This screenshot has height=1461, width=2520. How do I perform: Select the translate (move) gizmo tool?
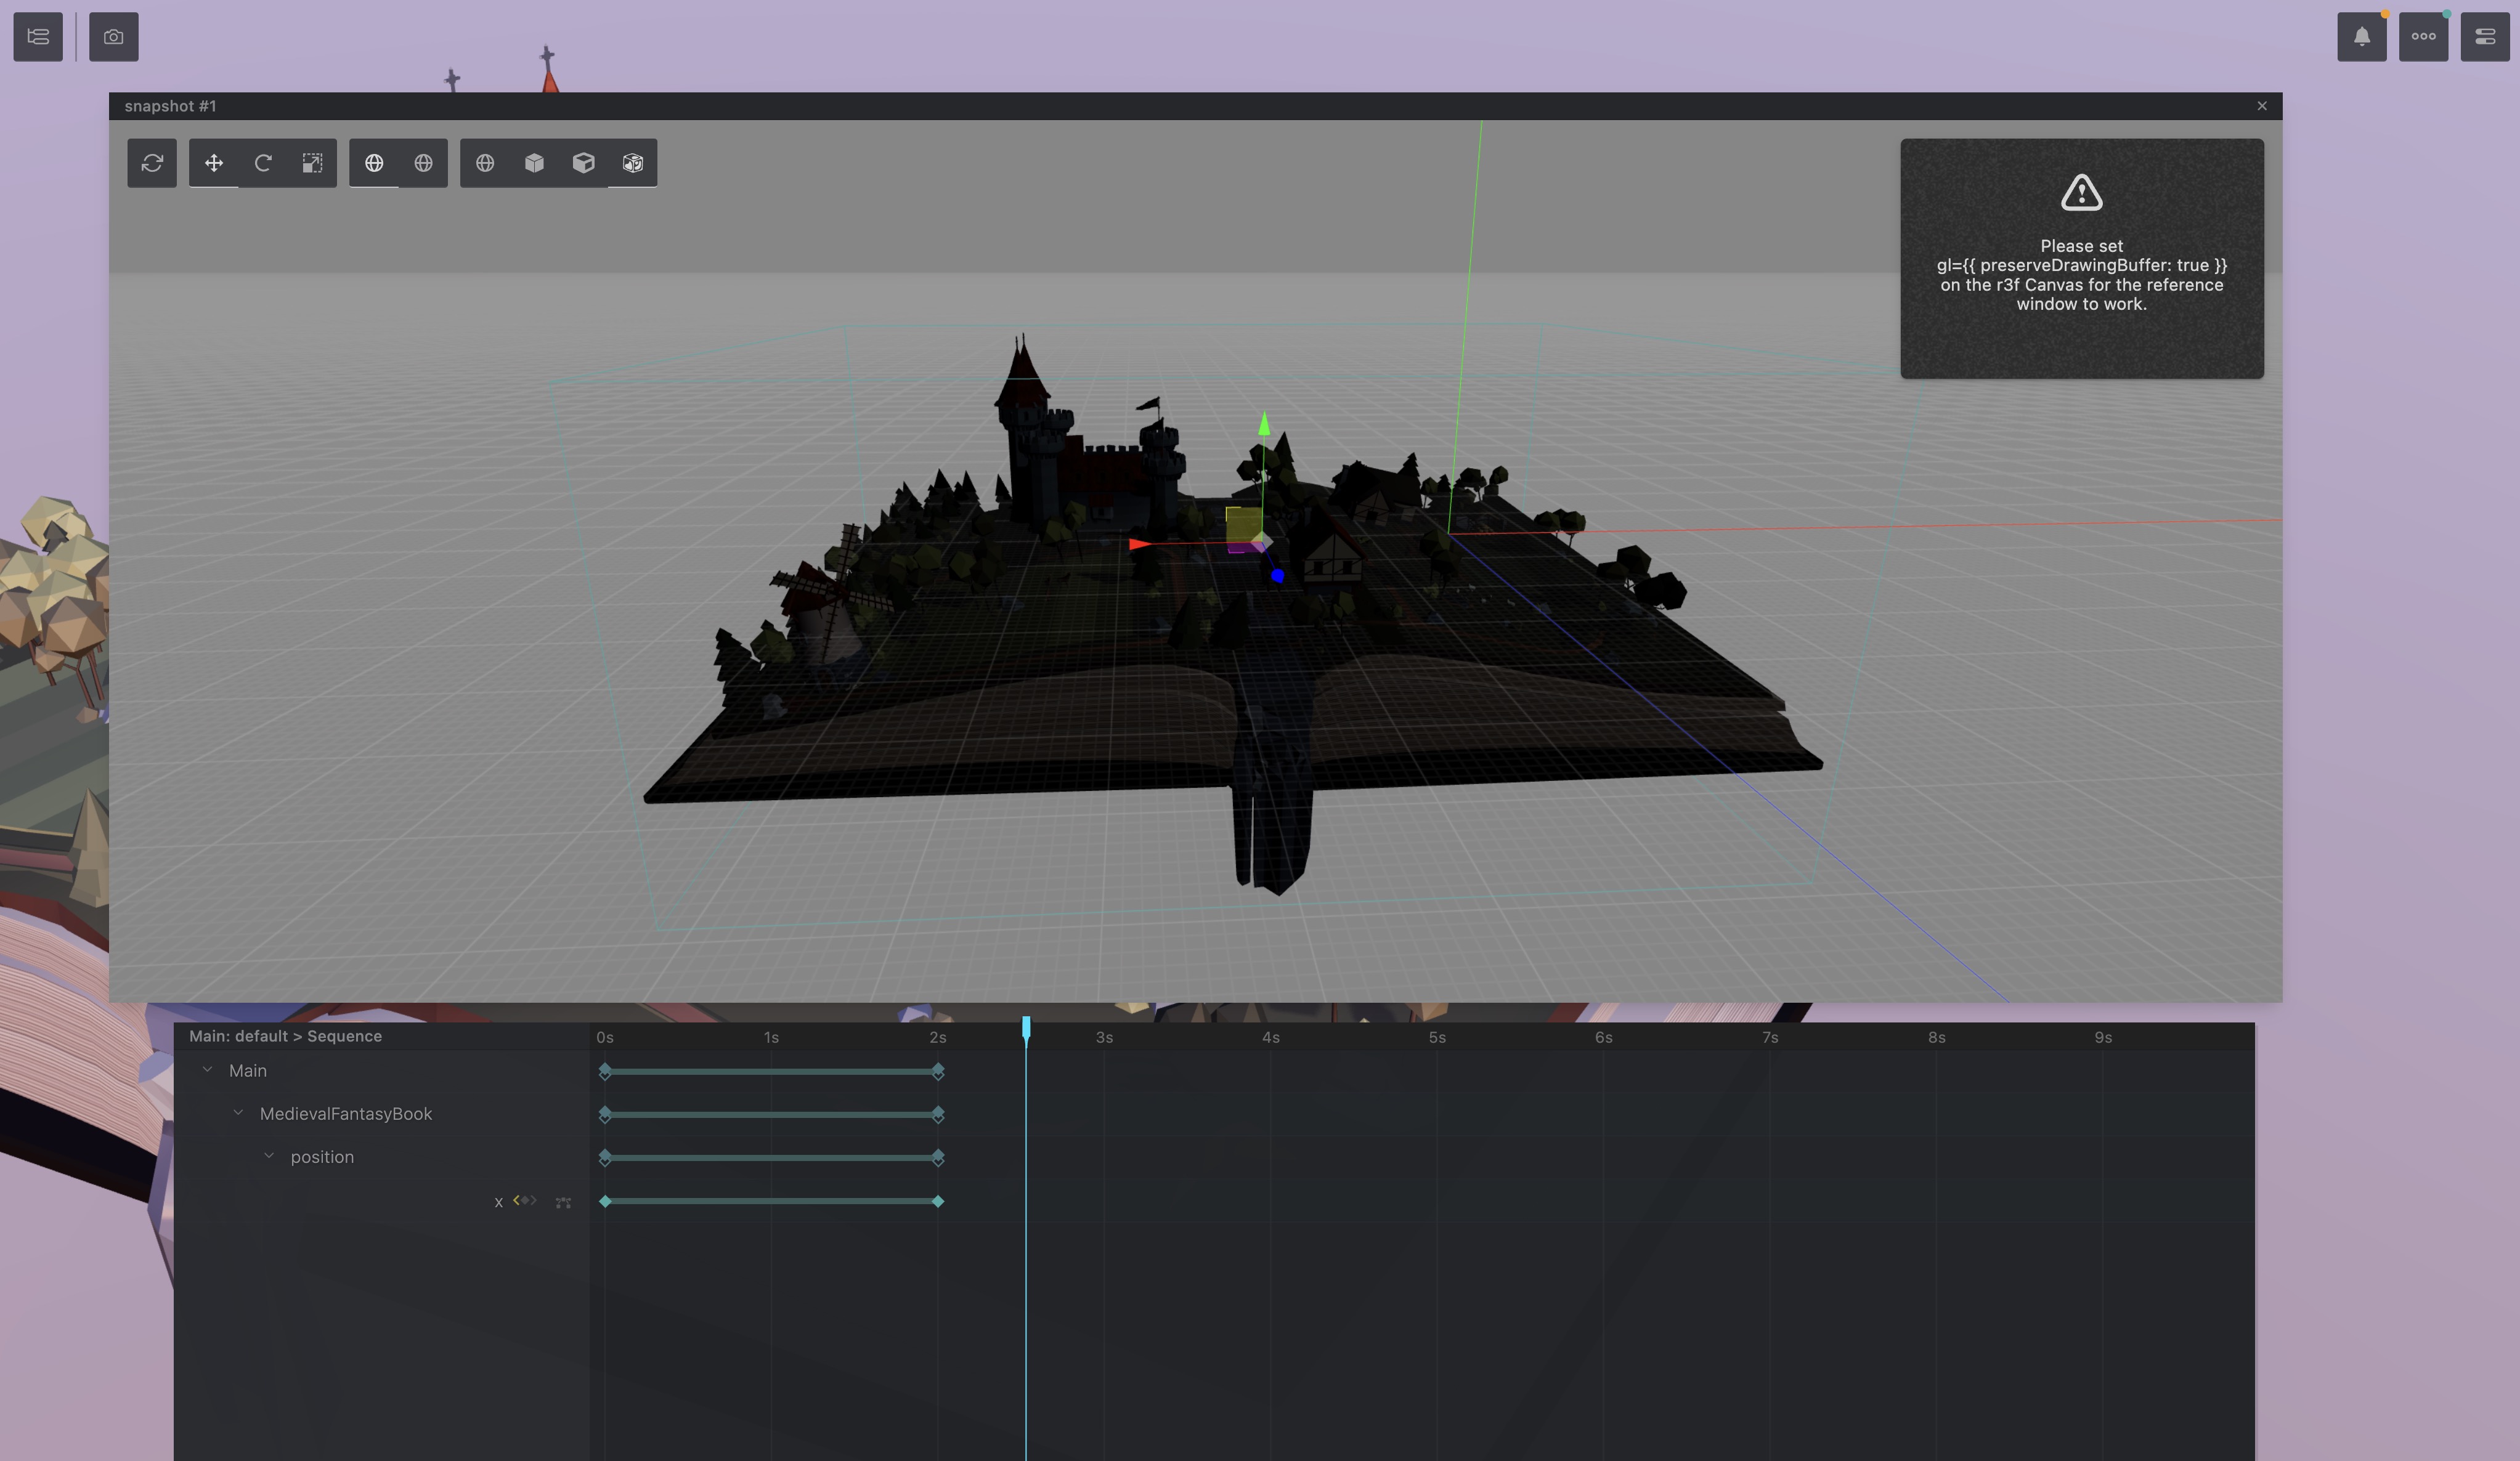pos(214,163)
